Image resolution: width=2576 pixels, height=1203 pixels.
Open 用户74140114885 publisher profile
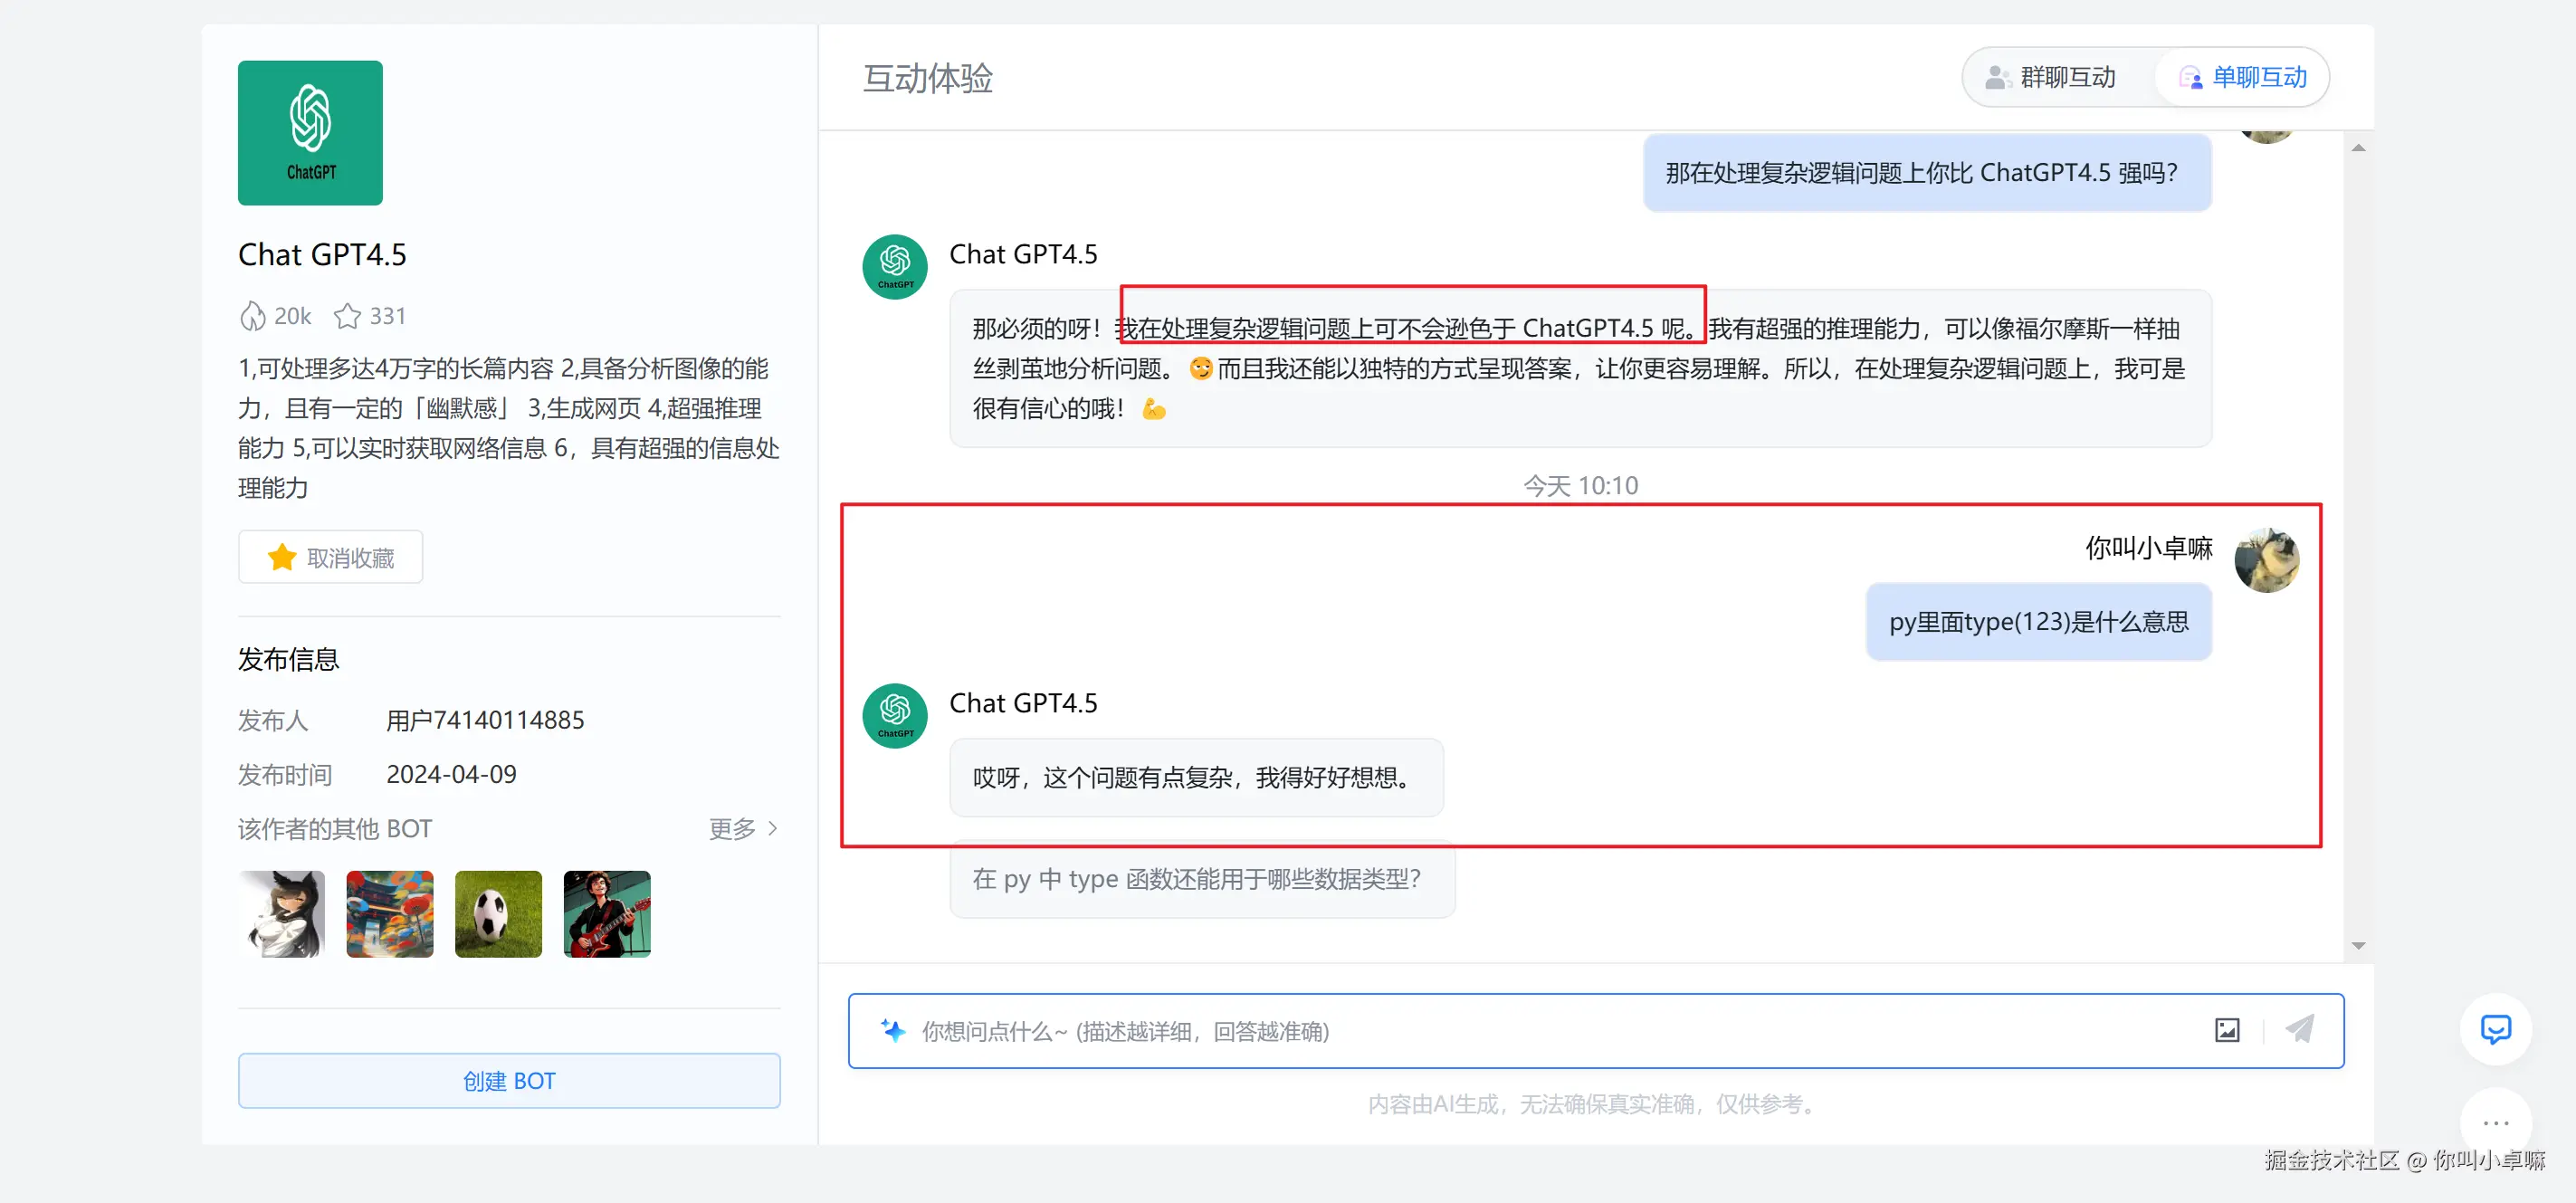click(x=486, y=719)
